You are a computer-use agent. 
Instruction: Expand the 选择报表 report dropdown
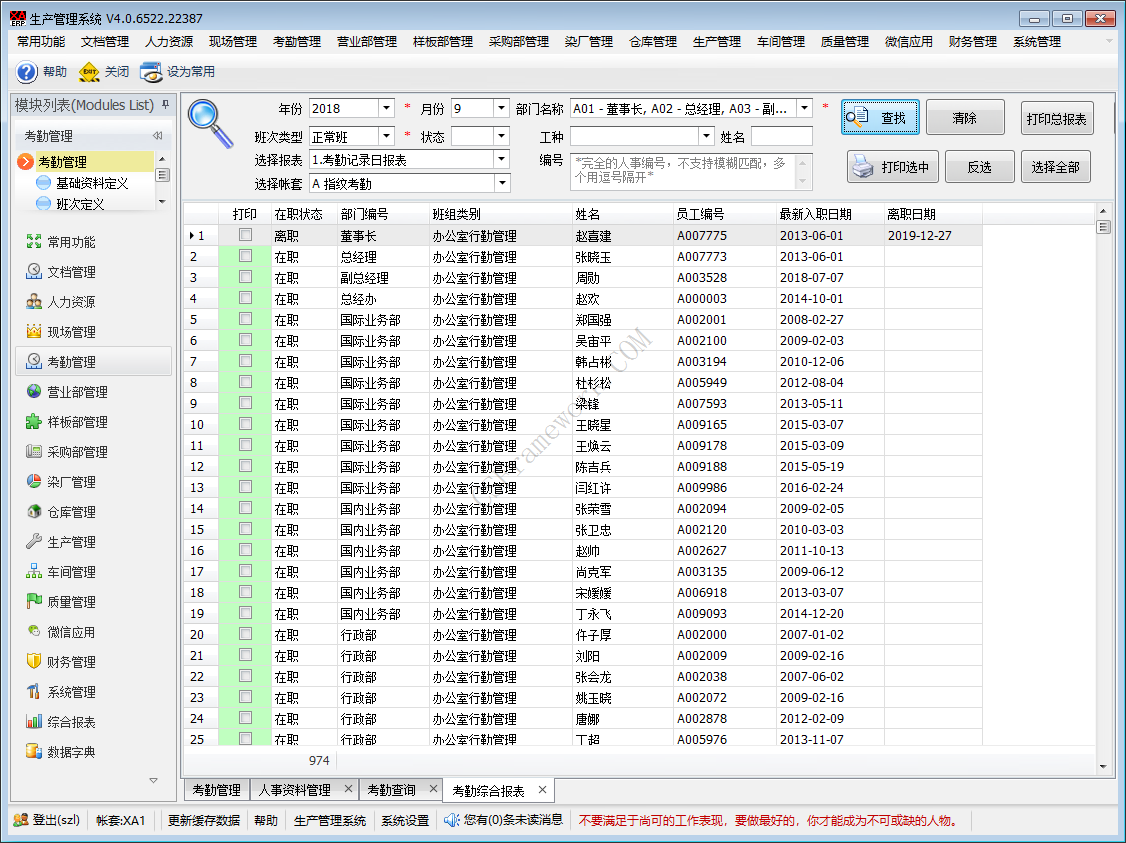pos(501,159)
